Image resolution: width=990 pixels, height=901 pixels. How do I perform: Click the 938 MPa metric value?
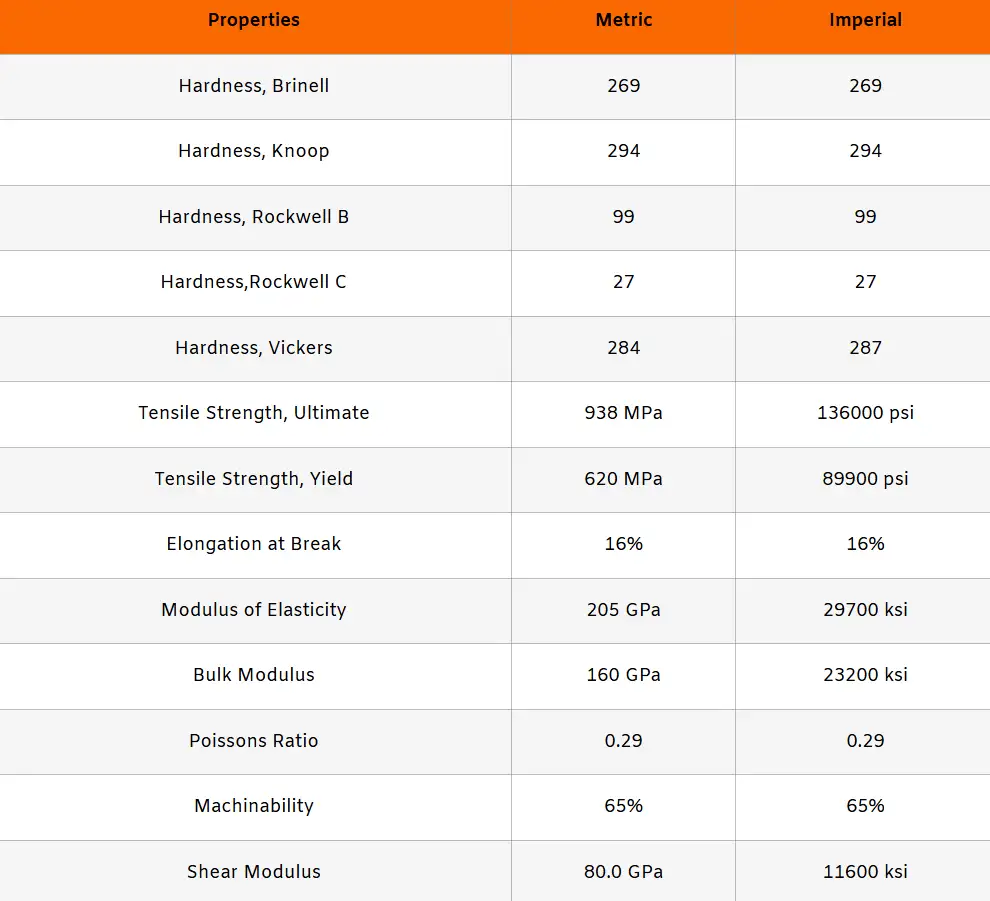(623, 413)
